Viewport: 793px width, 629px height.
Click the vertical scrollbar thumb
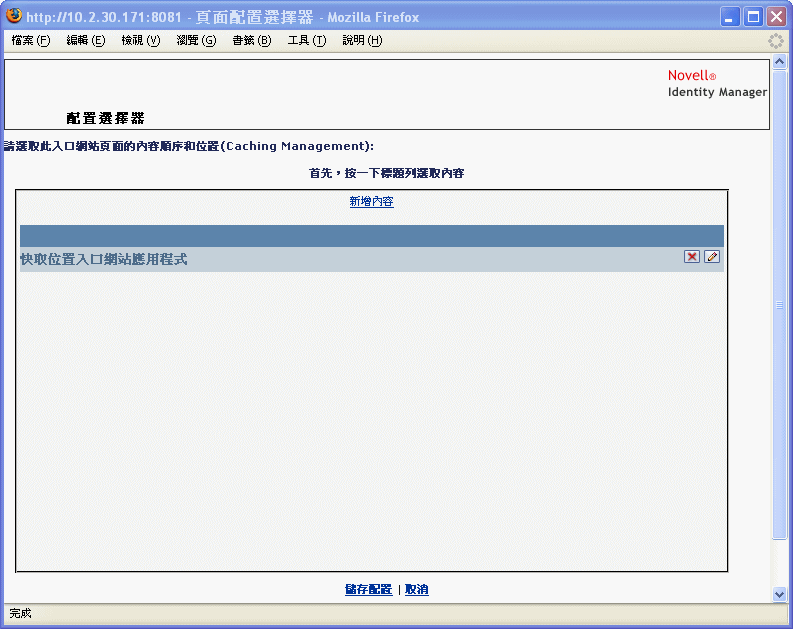point(779,305)
